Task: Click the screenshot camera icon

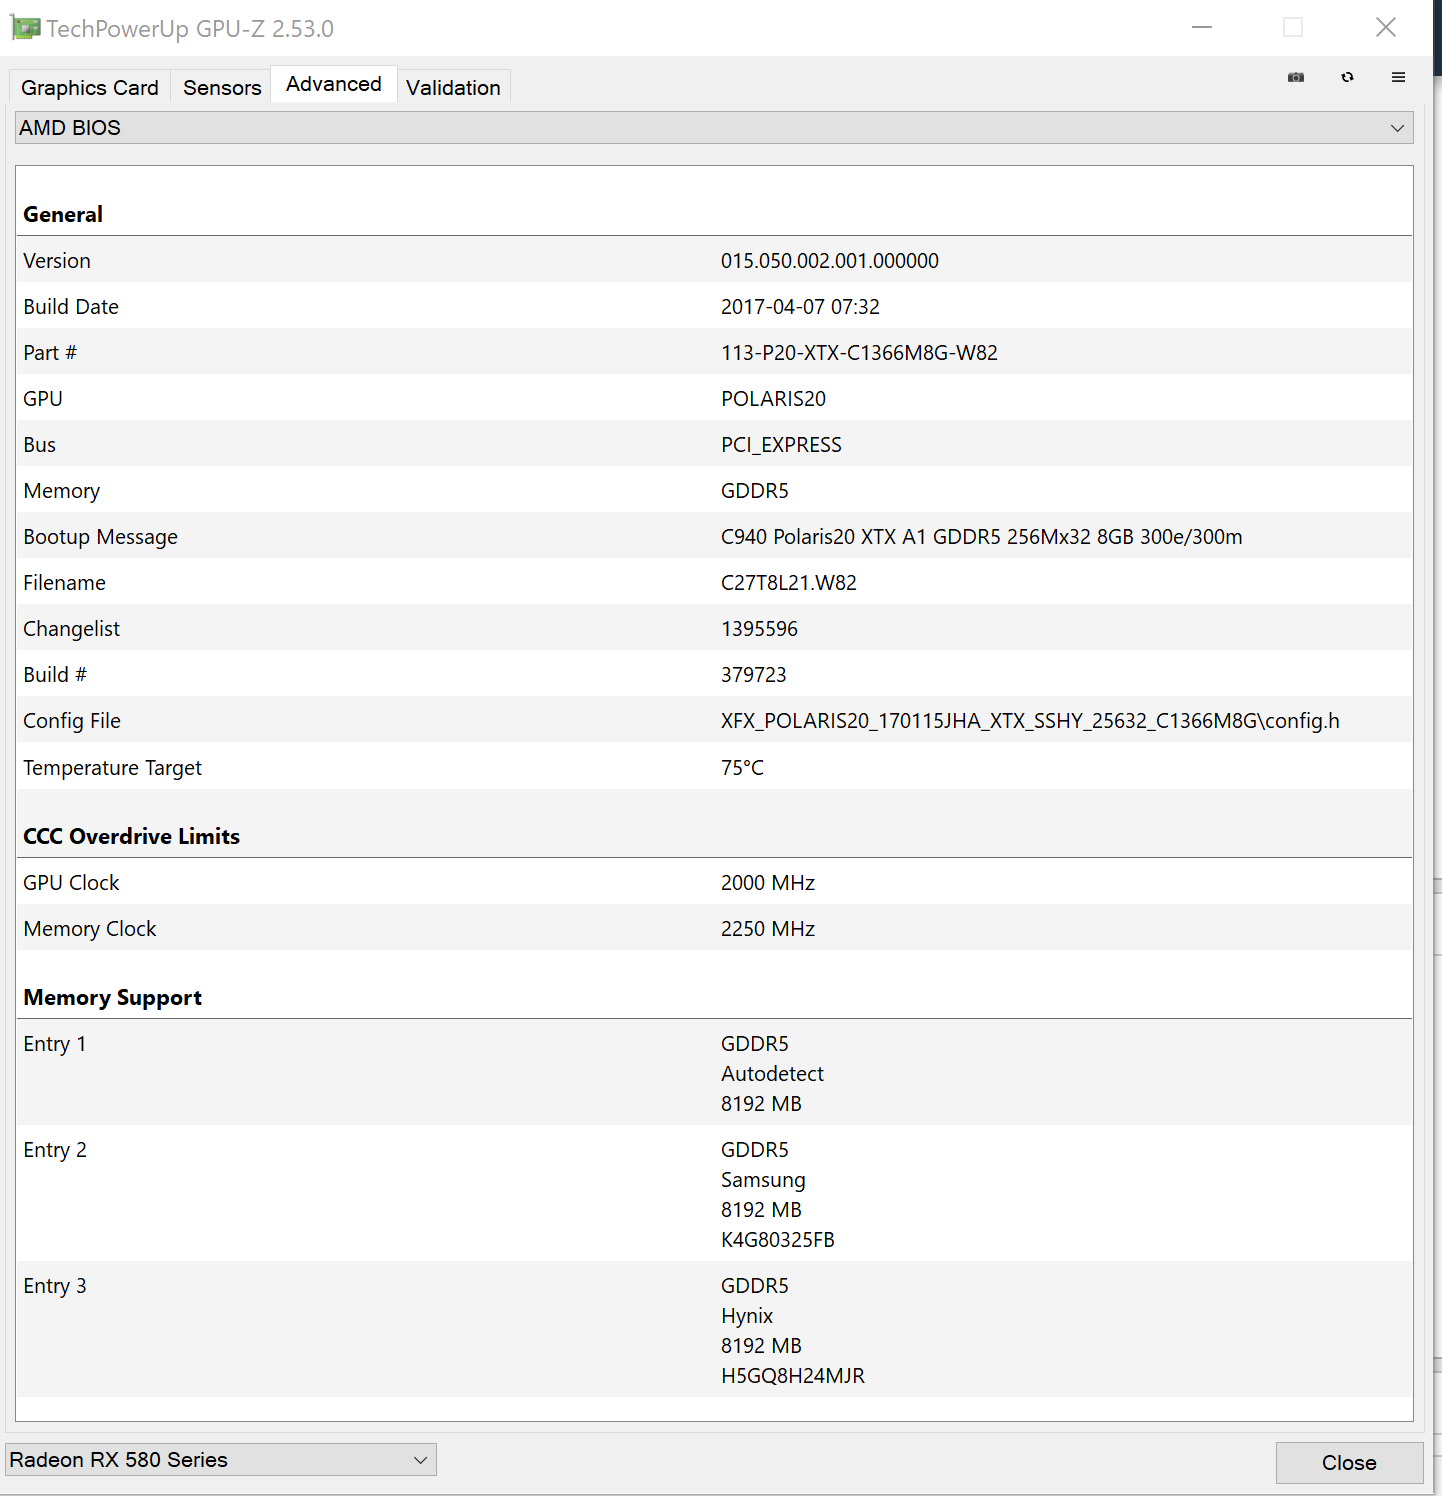Action: (x=1296, y=77)
